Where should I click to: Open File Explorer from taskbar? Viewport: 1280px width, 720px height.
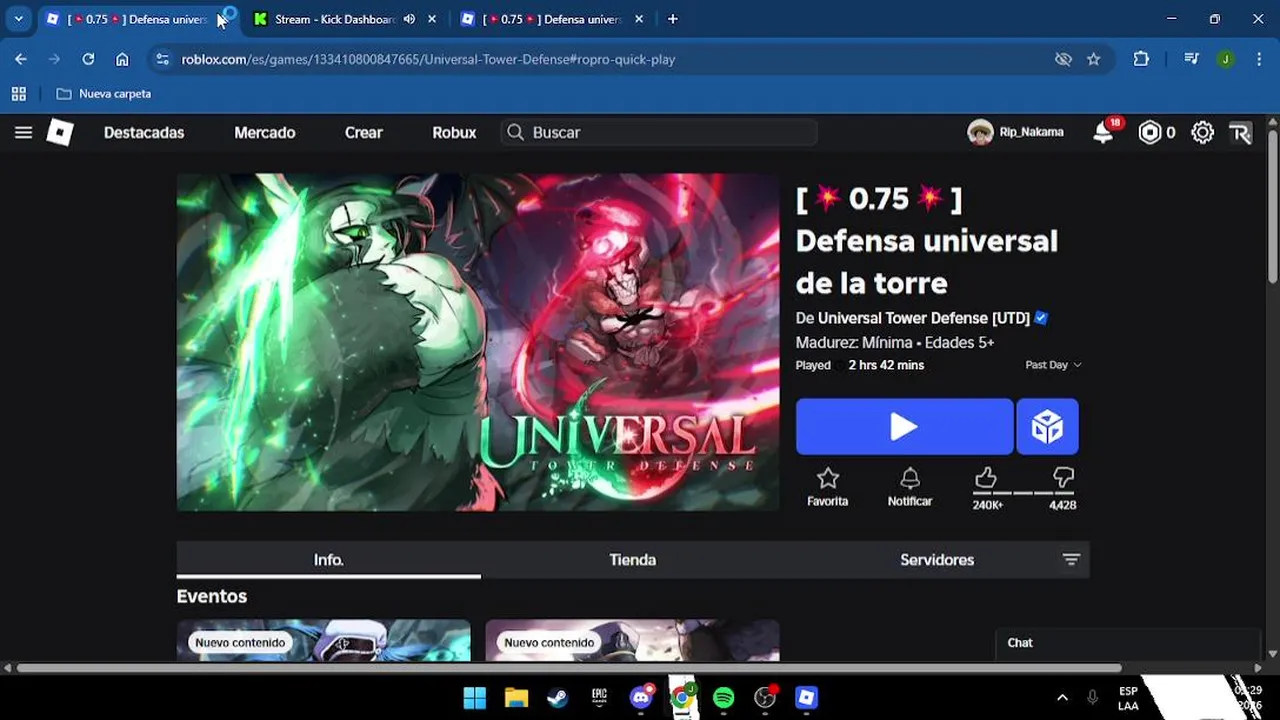pyautogui.click(x=516, y=698)
